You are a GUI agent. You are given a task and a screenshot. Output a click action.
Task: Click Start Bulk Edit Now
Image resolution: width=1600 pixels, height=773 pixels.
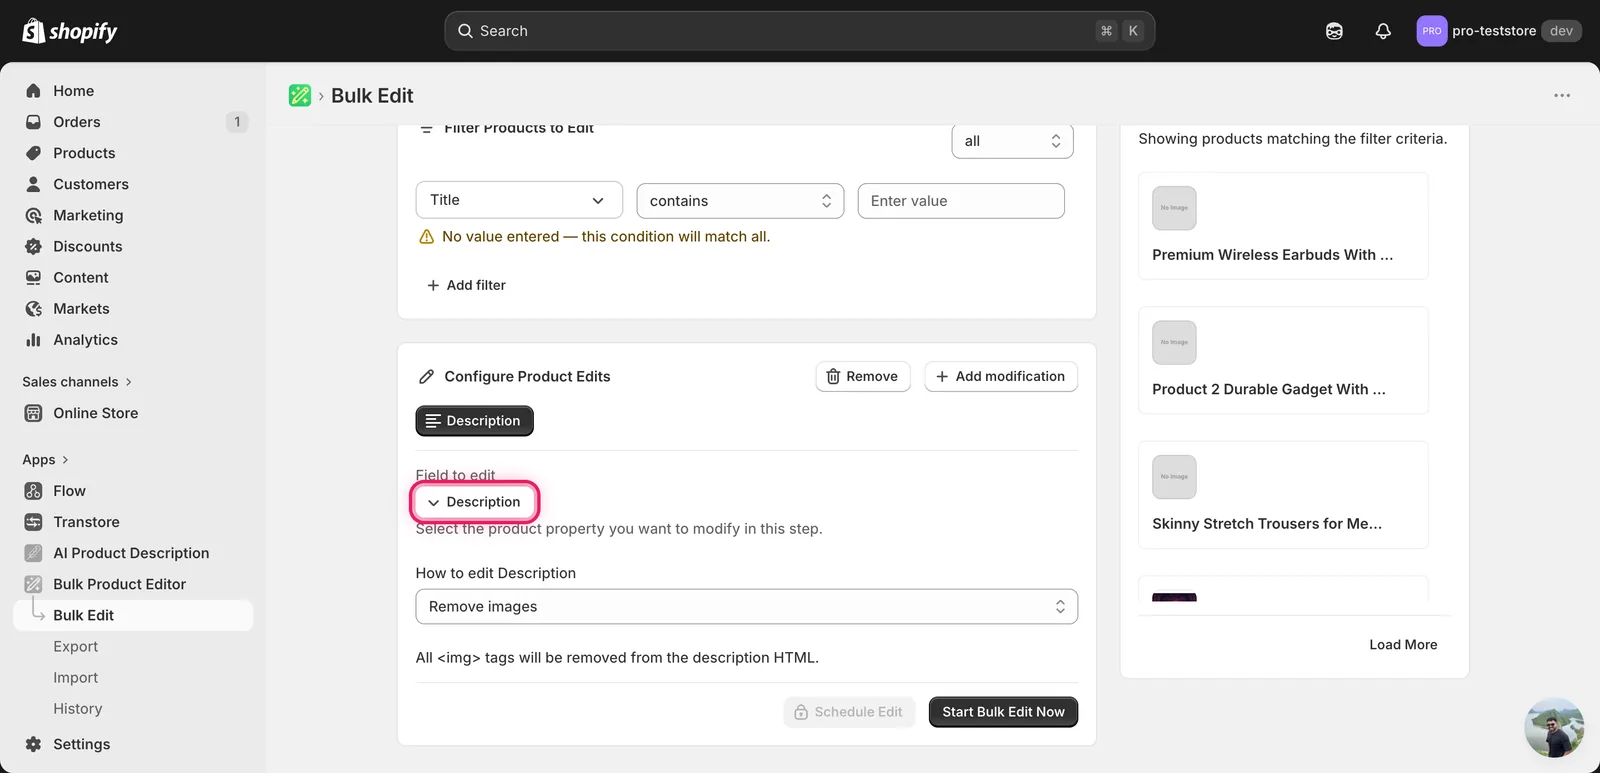pyautogui.click(x=1003, y=712)
